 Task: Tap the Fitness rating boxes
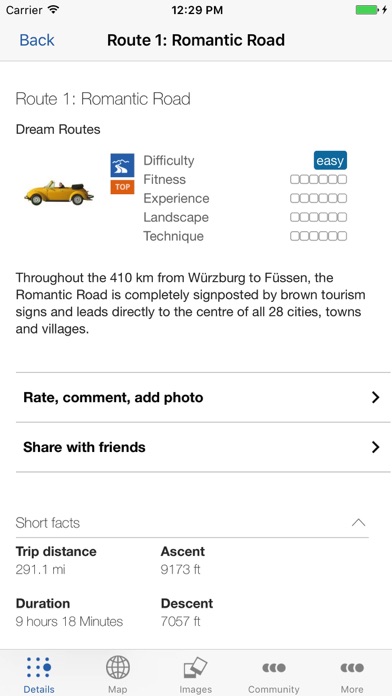click(318, 180)
